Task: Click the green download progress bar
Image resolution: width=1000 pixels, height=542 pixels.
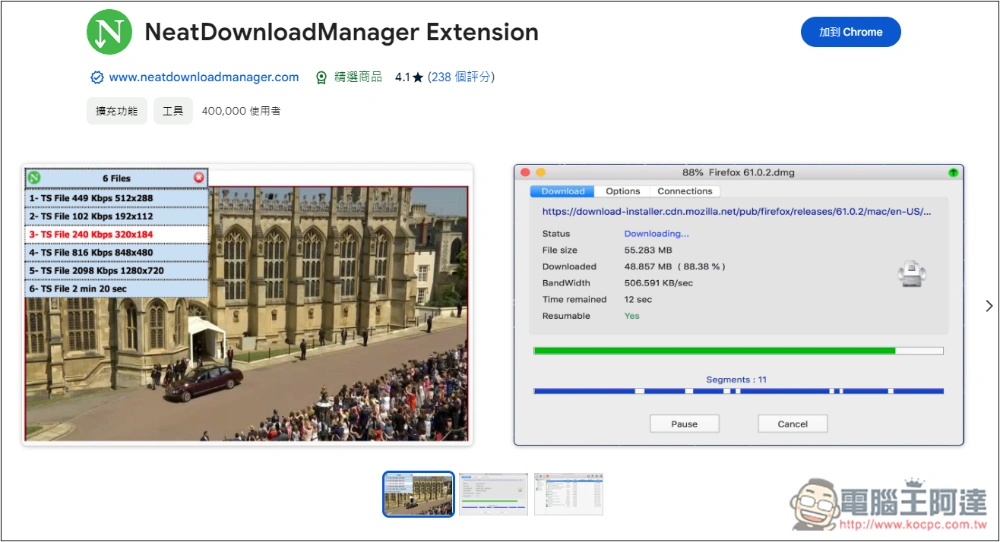Action: (738, 351)
